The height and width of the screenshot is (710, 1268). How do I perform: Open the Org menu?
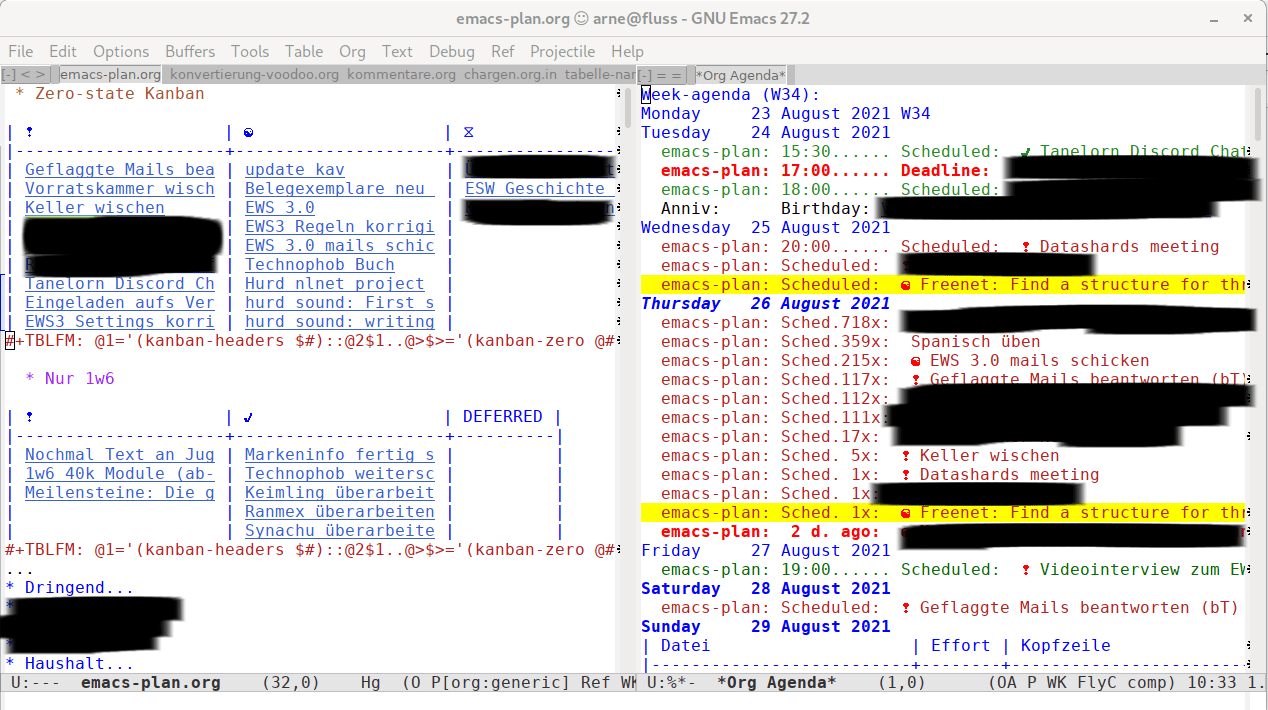(x=352, y=51)
